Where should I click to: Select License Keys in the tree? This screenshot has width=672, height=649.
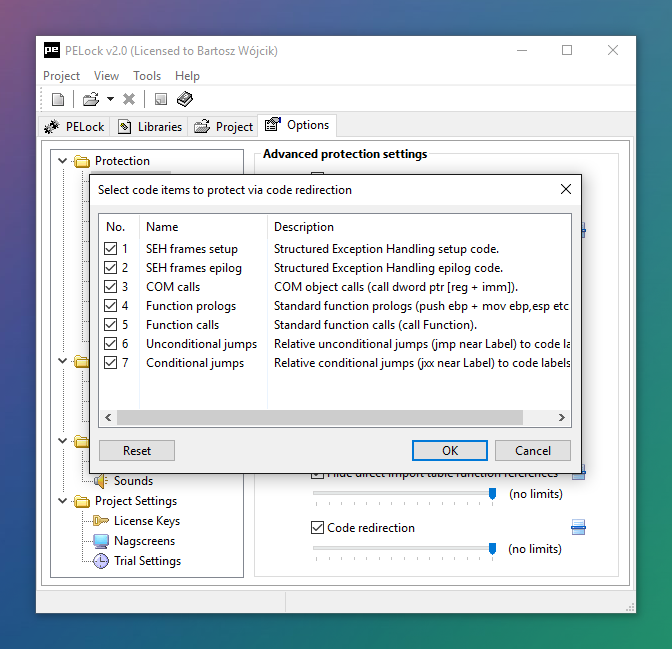(147, 521)
